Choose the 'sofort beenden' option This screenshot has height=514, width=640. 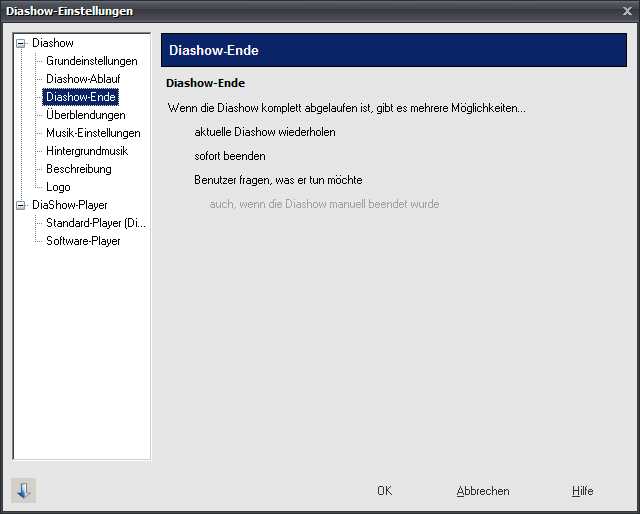[x=230, y=156]
